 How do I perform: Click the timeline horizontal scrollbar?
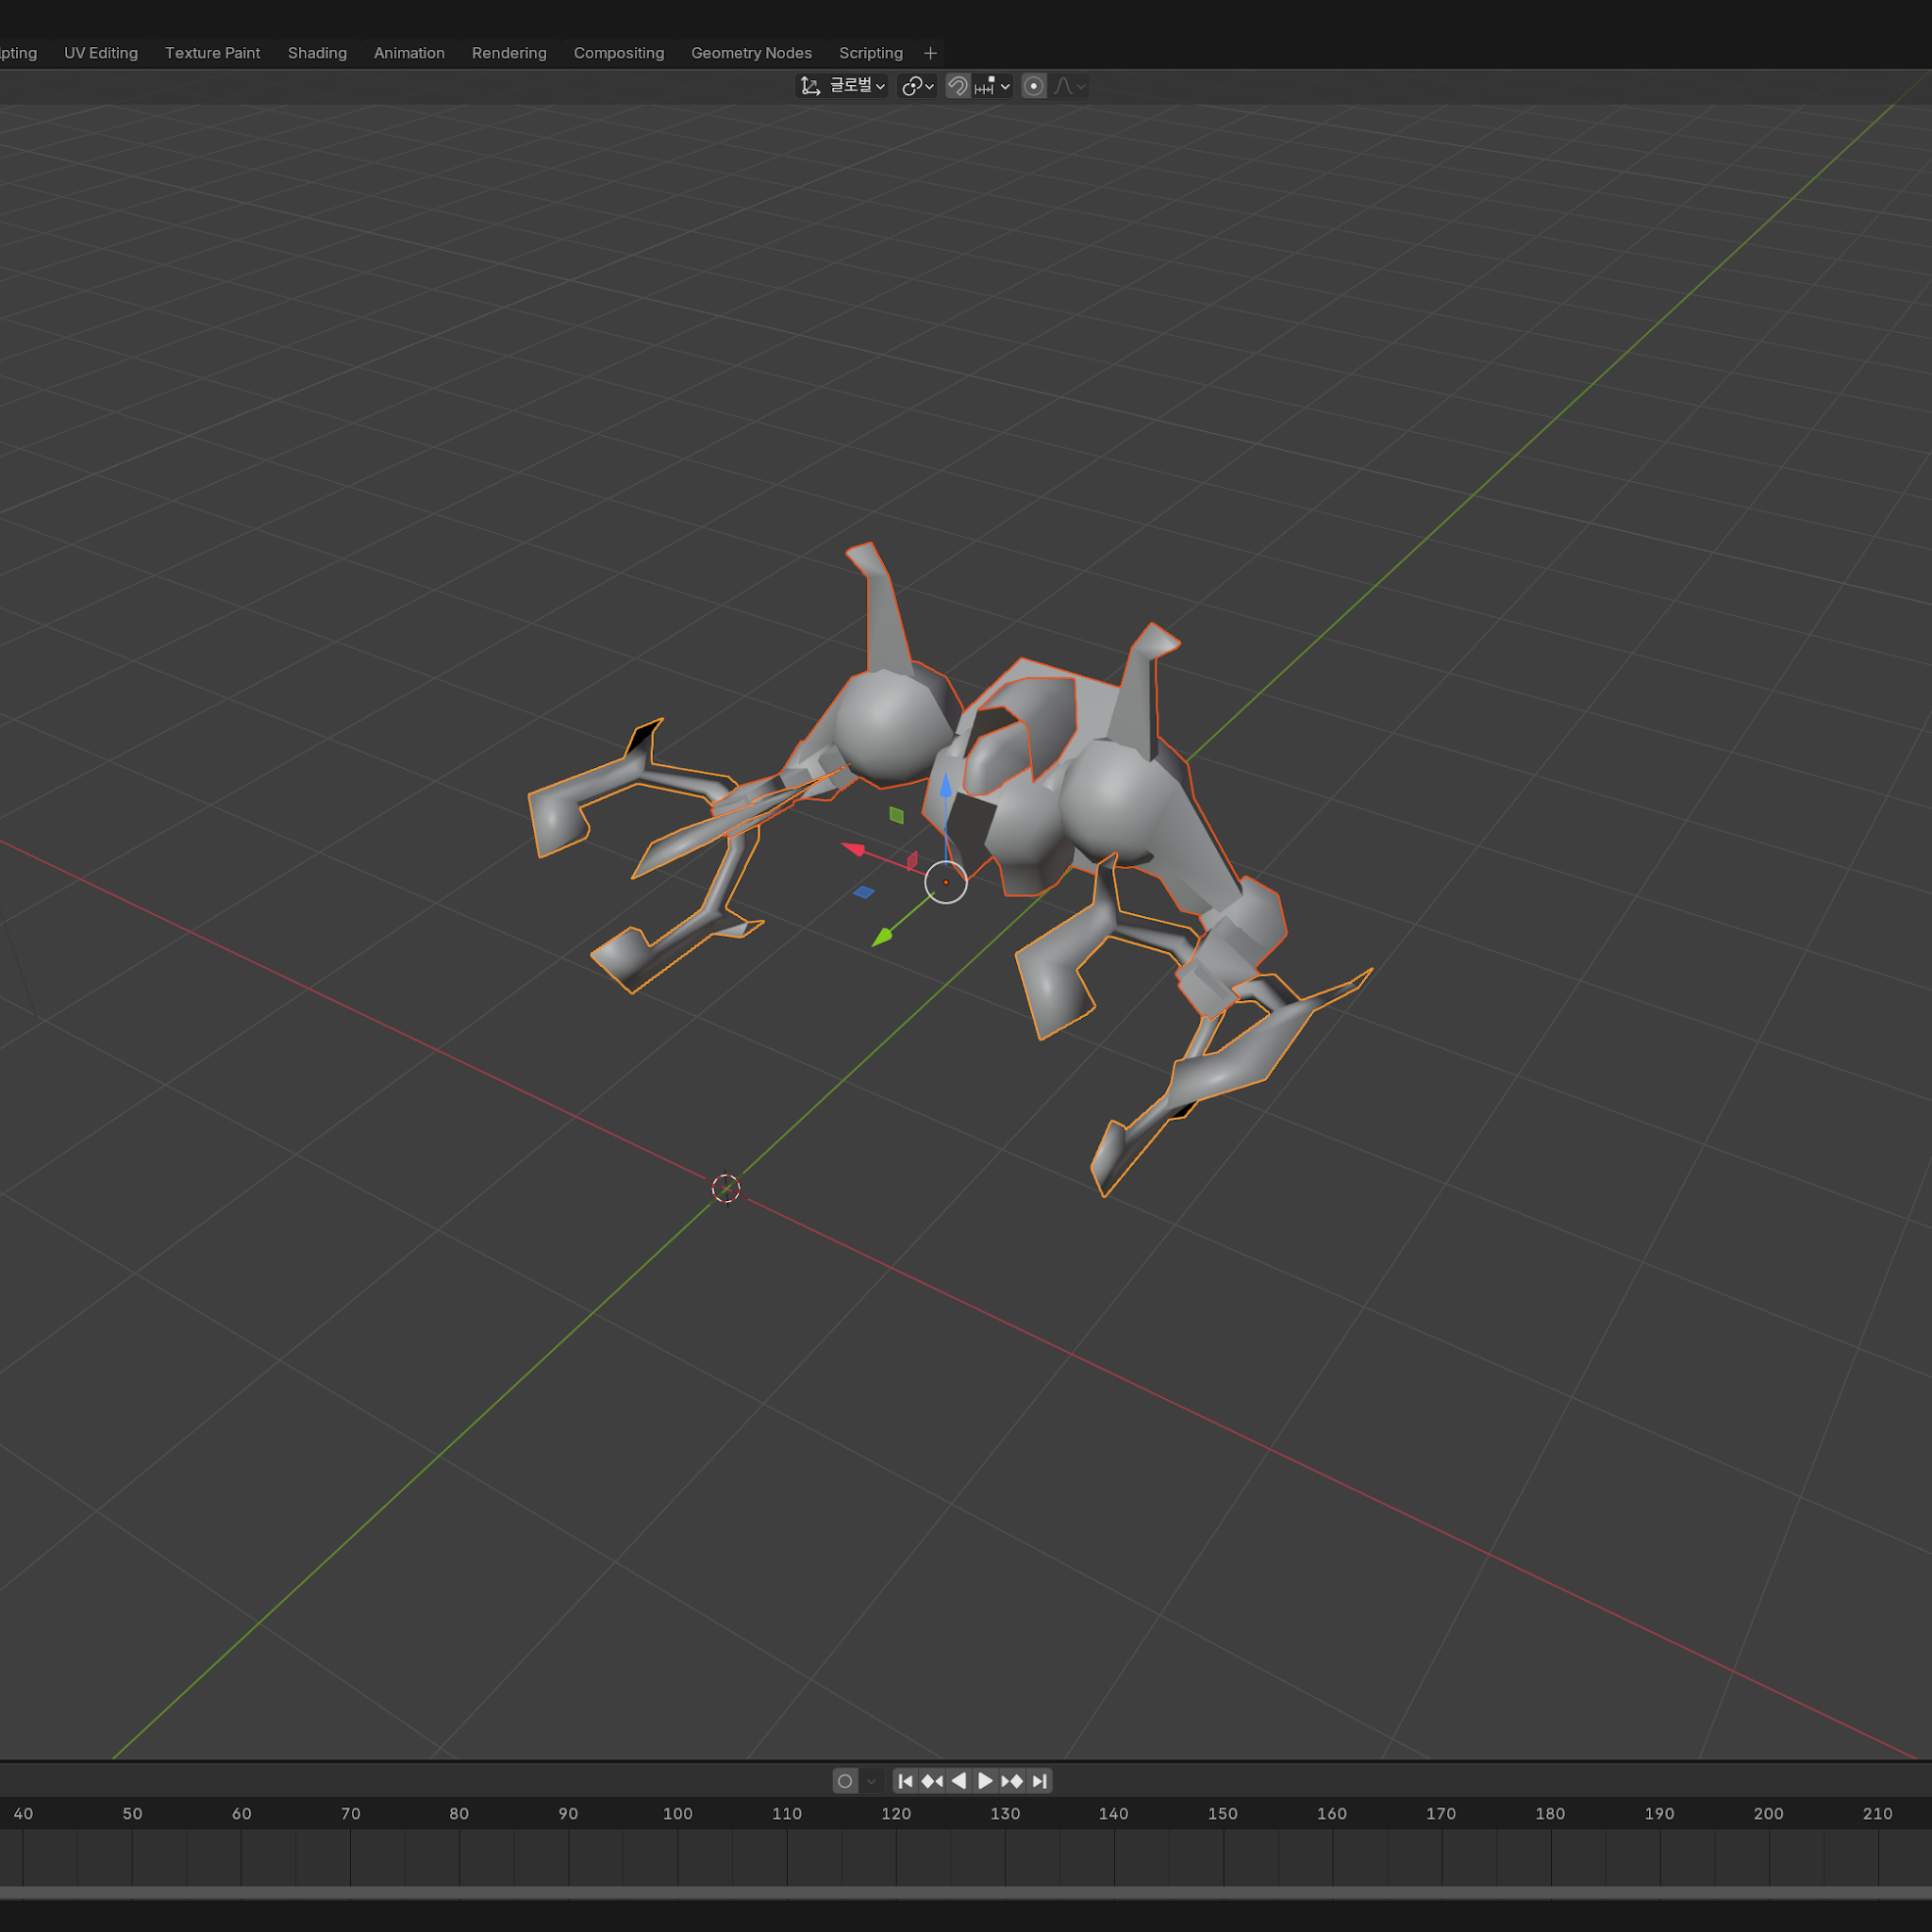[966, 1892]
